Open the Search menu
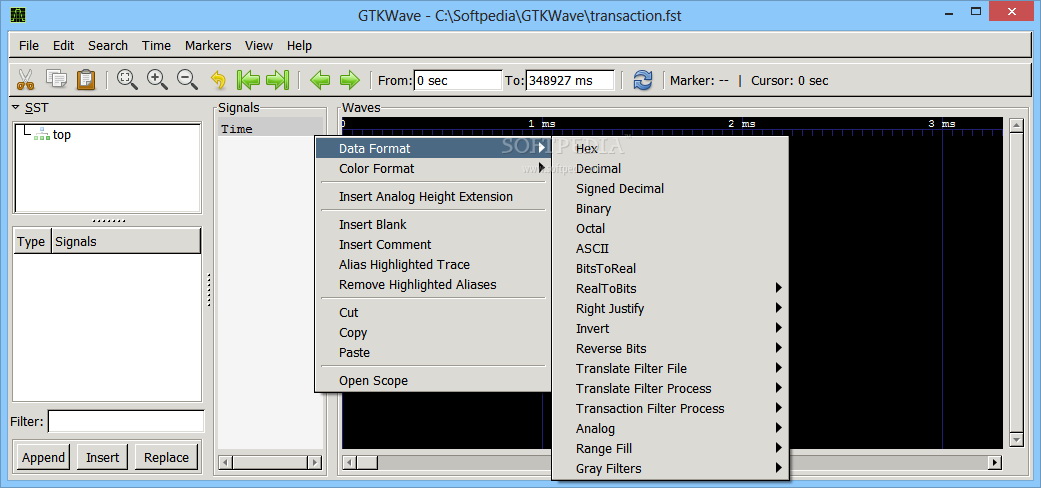The width and height of the screenshot is (1041, 488). [x=108, y=45]
